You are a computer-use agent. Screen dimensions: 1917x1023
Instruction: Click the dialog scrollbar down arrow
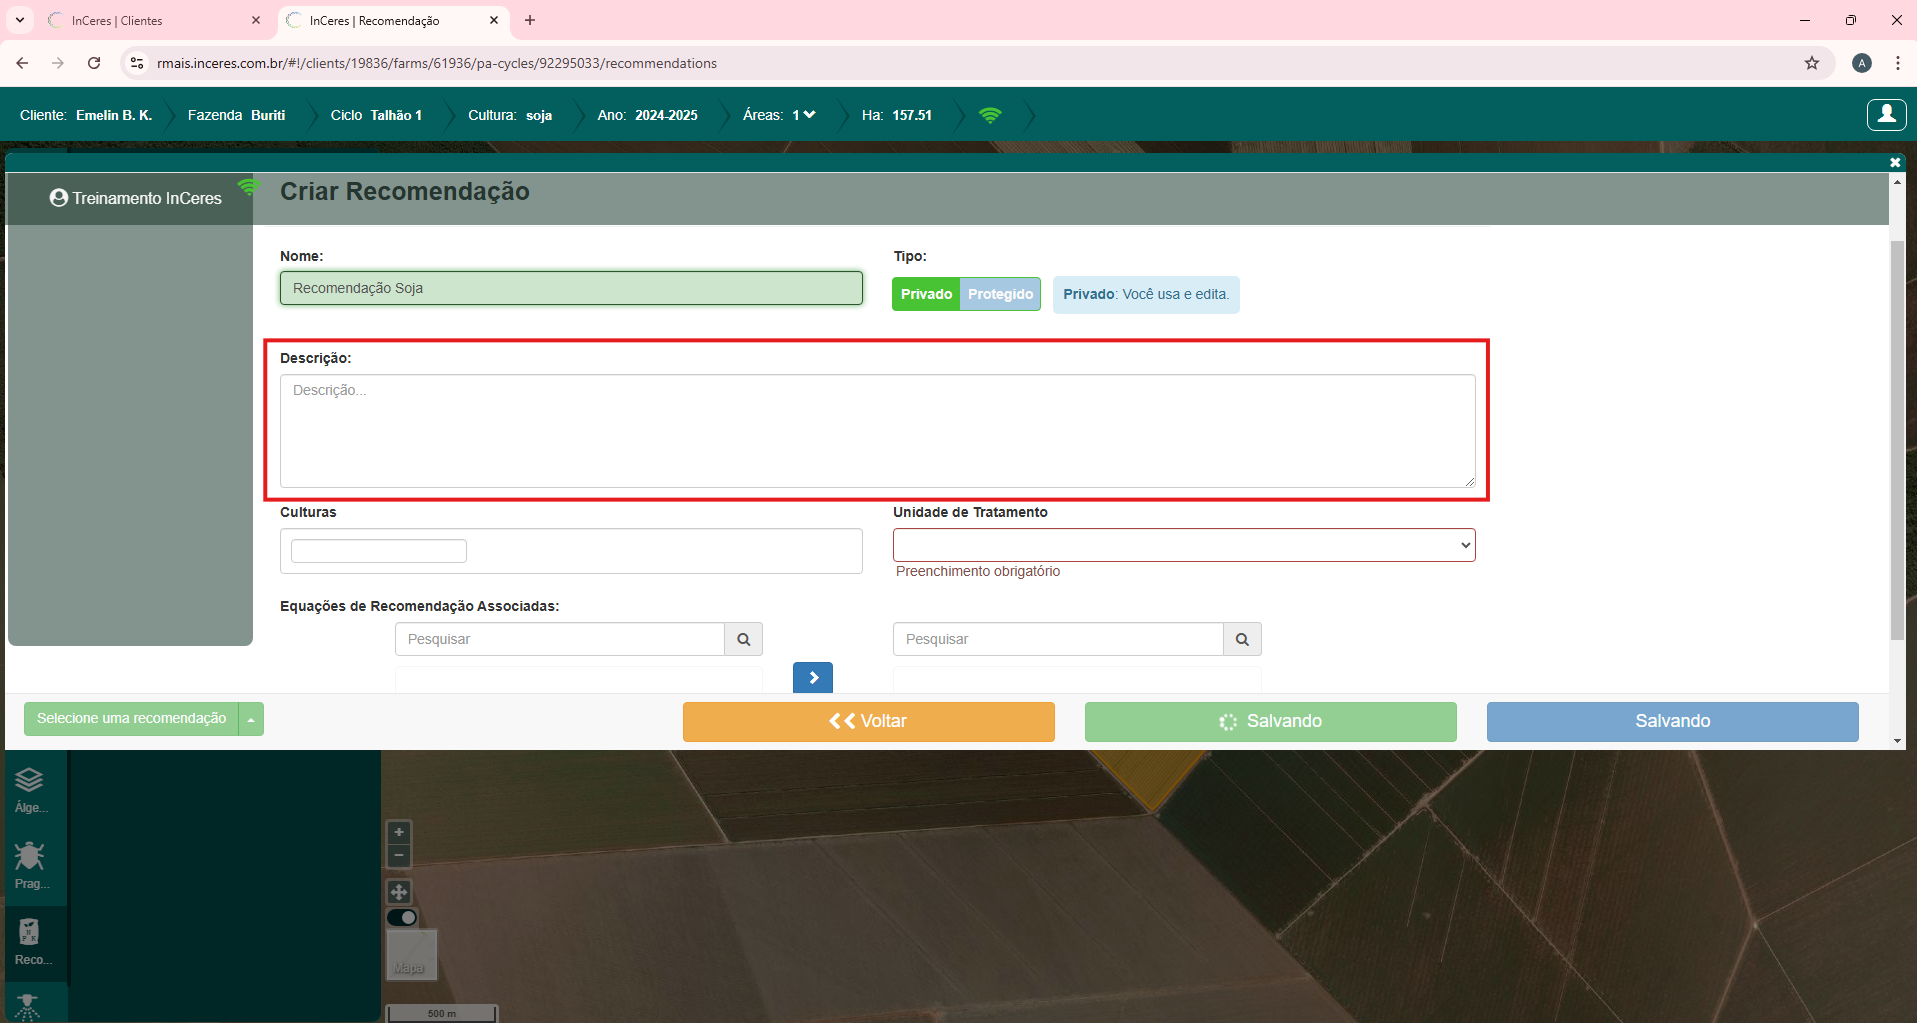pos(1897,741)
